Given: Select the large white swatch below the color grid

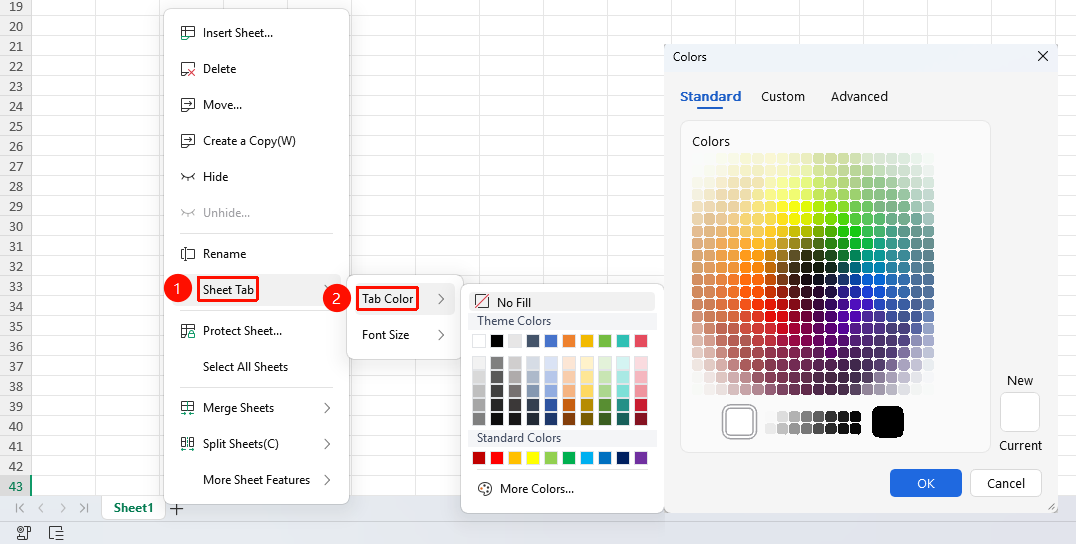Looking at the screenshot, I should pyautogui.click(x=739, y=422).
